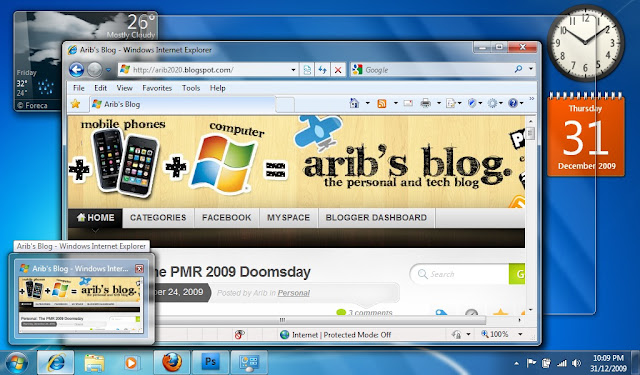
Task: Open the Favorites menu
Action: point(157,88)
